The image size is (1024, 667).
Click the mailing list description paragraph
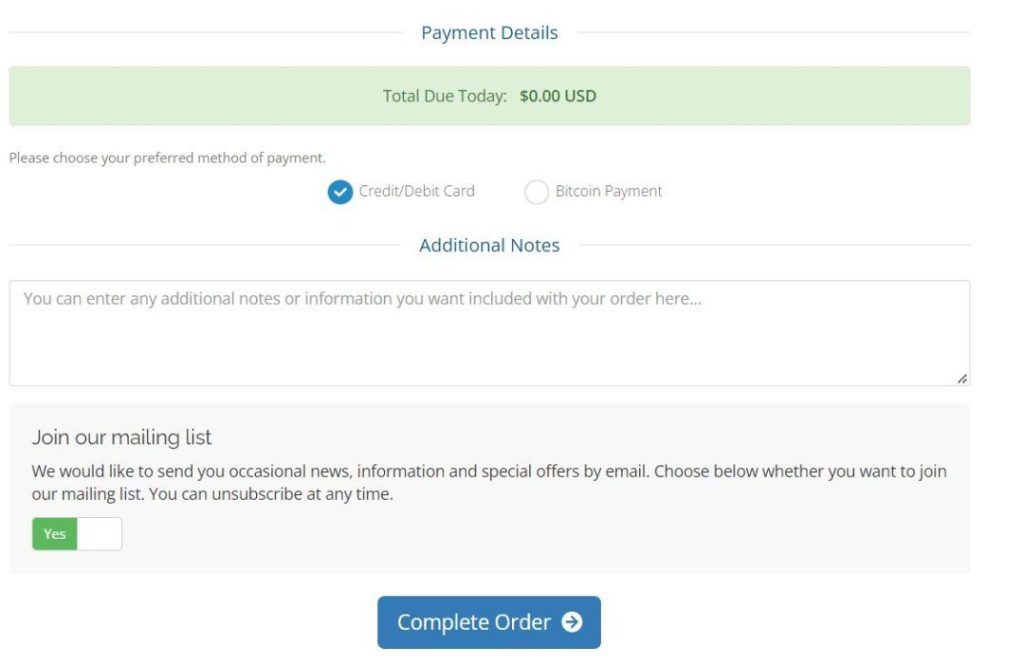pos(489,482)
